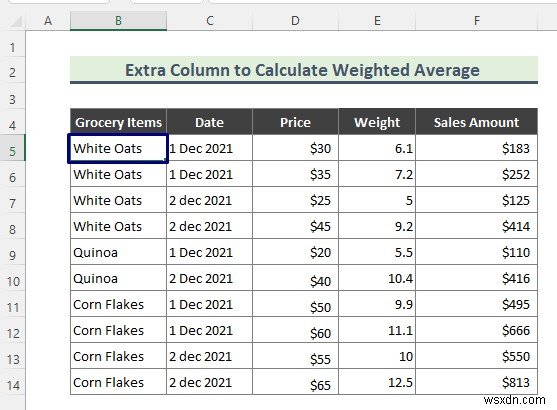Click the fill handle of cell B5
557x410 pixels.
[166, 161]
